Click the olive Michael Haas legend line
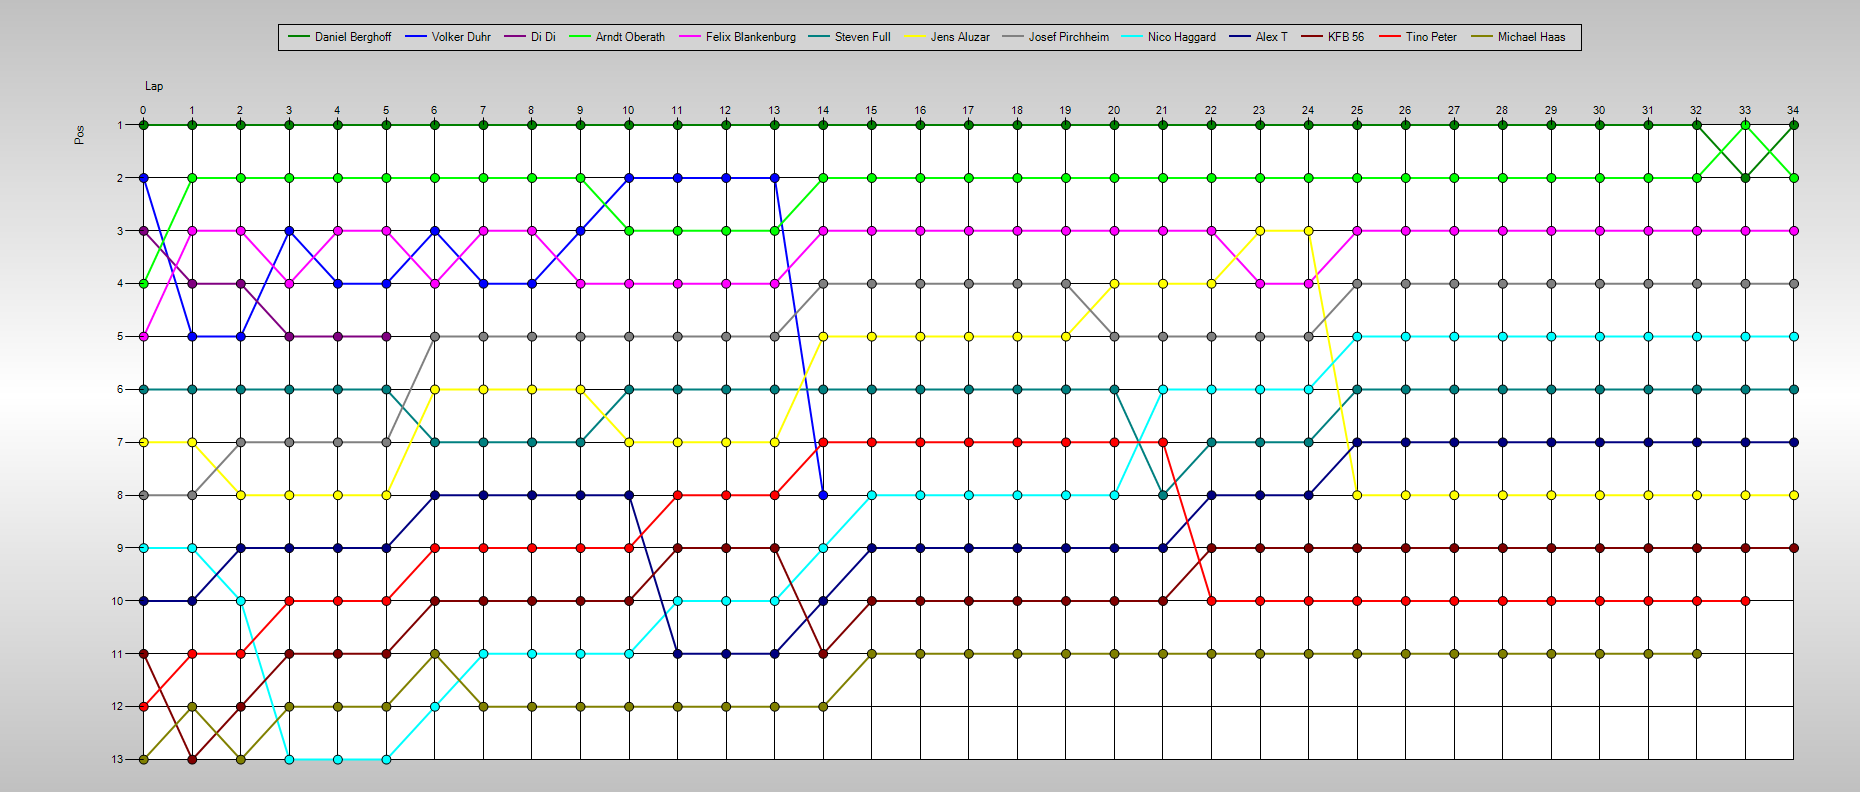The image size is (1860, 792). tap(1482, 37)
